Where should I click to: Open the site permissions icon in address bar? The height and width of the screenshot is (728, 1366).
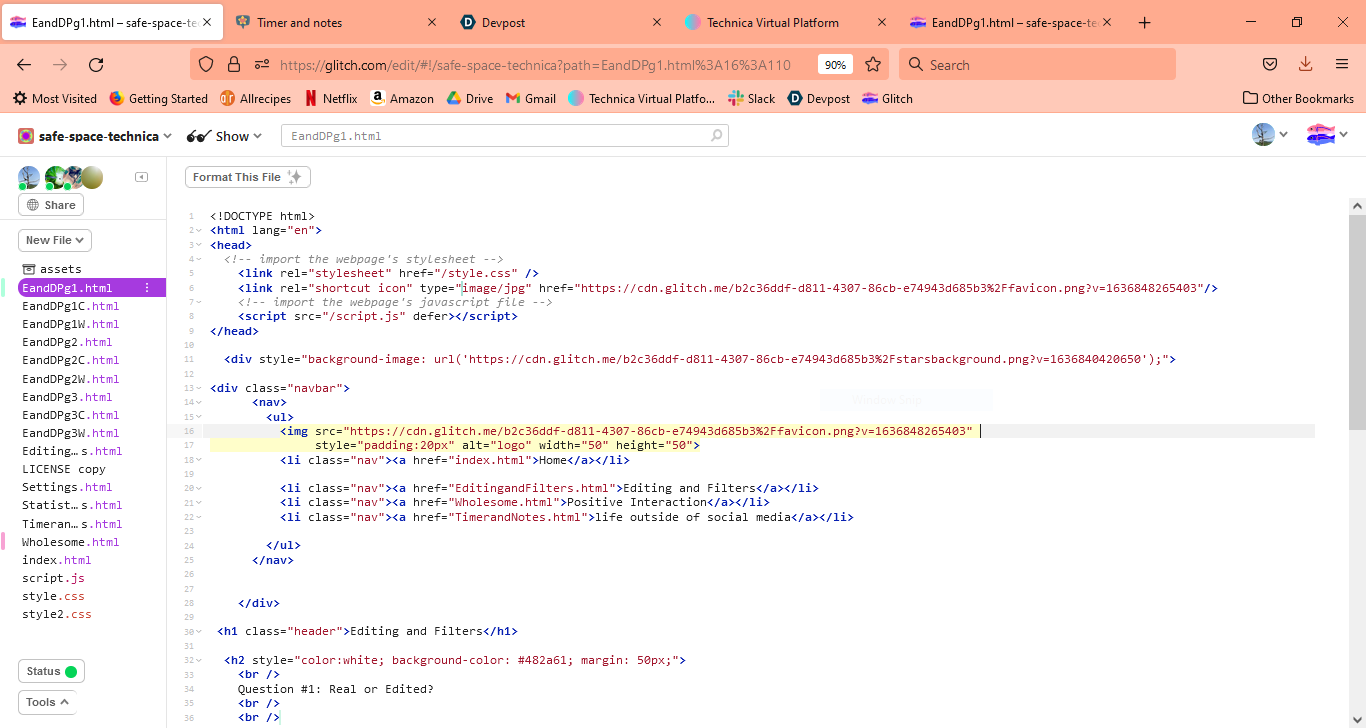click(262, 64)
